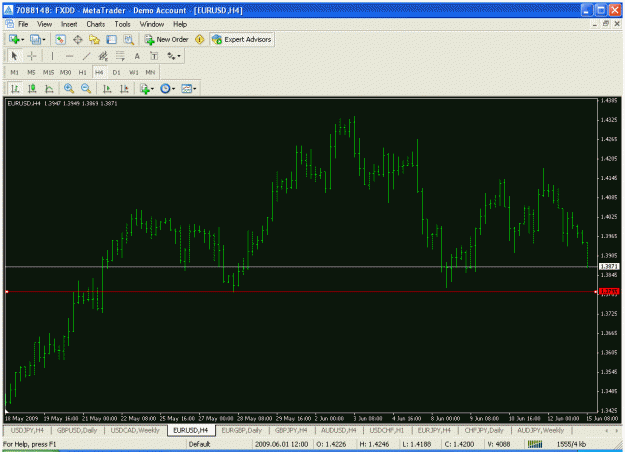
Task: Set timeframe to M1
Action: click(x=14, y=72)
